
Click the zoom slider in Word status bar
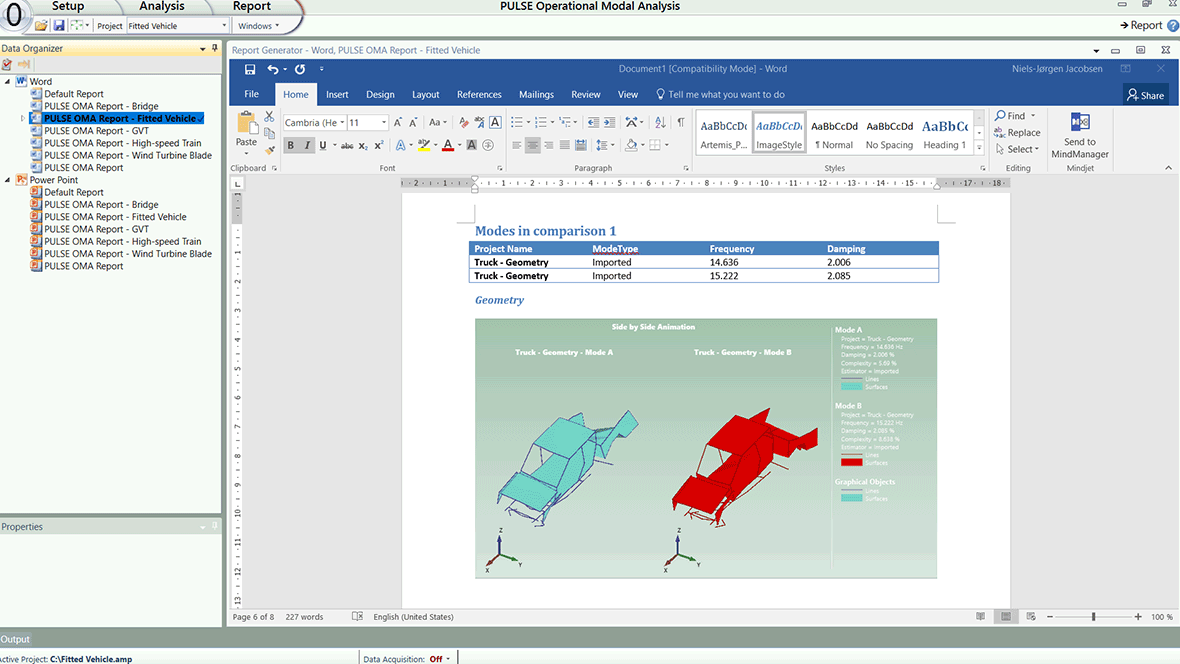(1093, 617)
